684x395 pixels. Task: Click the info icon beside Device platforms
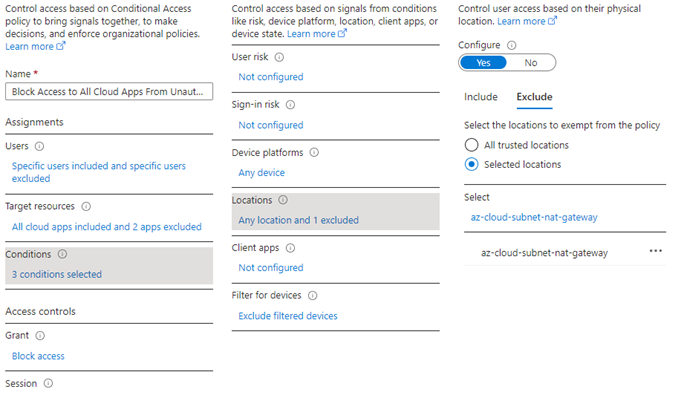click(x=314, y=152)
